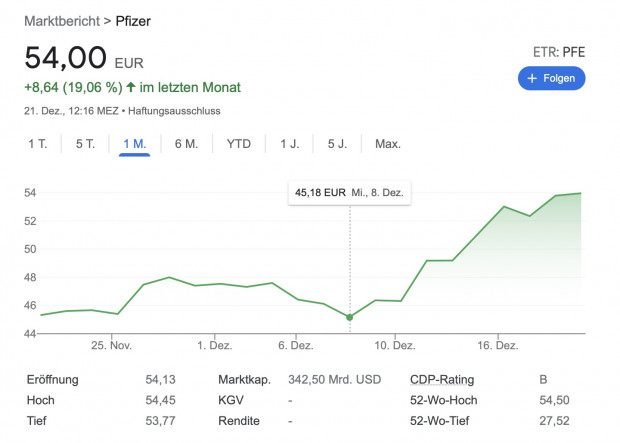Screen dimensions: 620x443
Task: Click the Hoch value 54,45
Action: pos(160,400)
